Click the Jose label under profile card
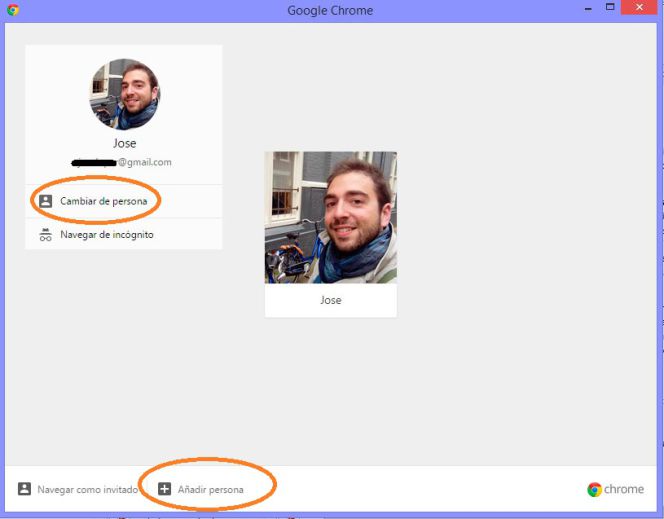Image resolution: width=664 pixels, height=519 pixels. (331, 300)
